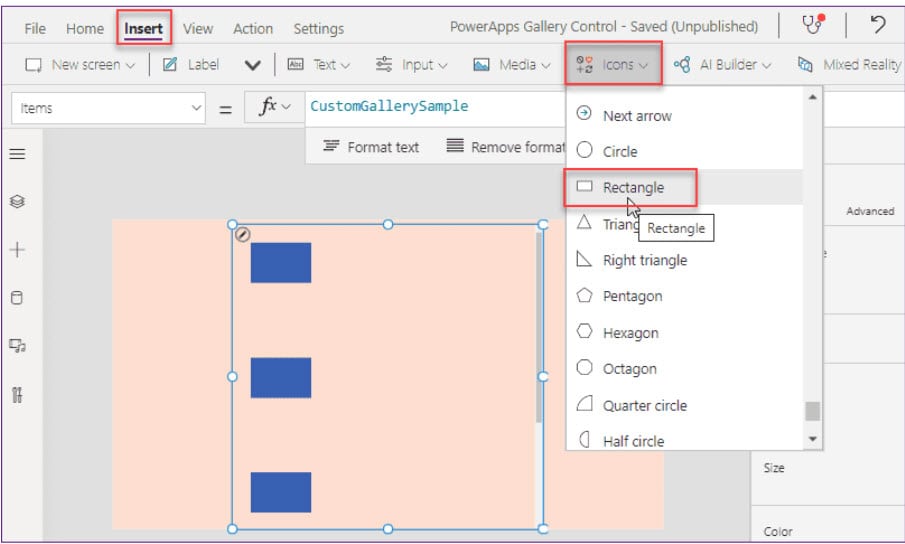Open the Media icon in left sidebar
Screen dimensions: 905x544
[x=17, y=346]
